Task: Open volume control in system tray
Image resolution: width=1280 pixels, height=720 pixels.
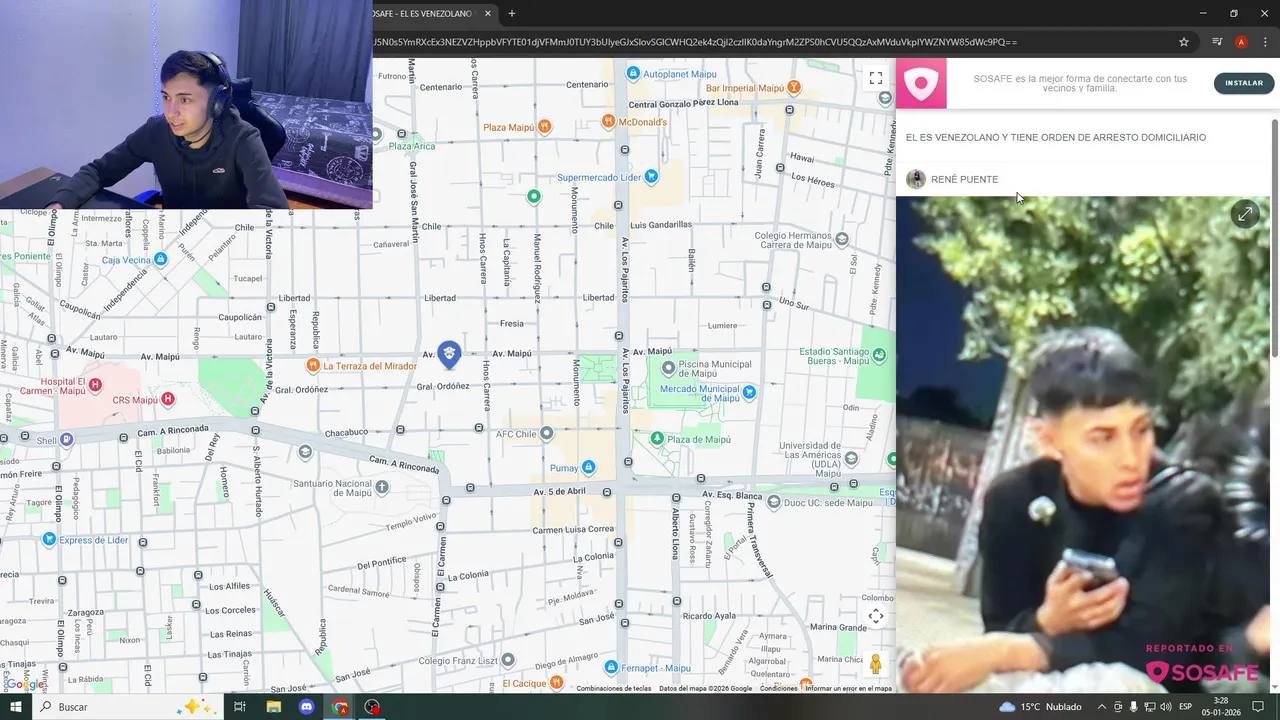Action: pos(1166,707)
